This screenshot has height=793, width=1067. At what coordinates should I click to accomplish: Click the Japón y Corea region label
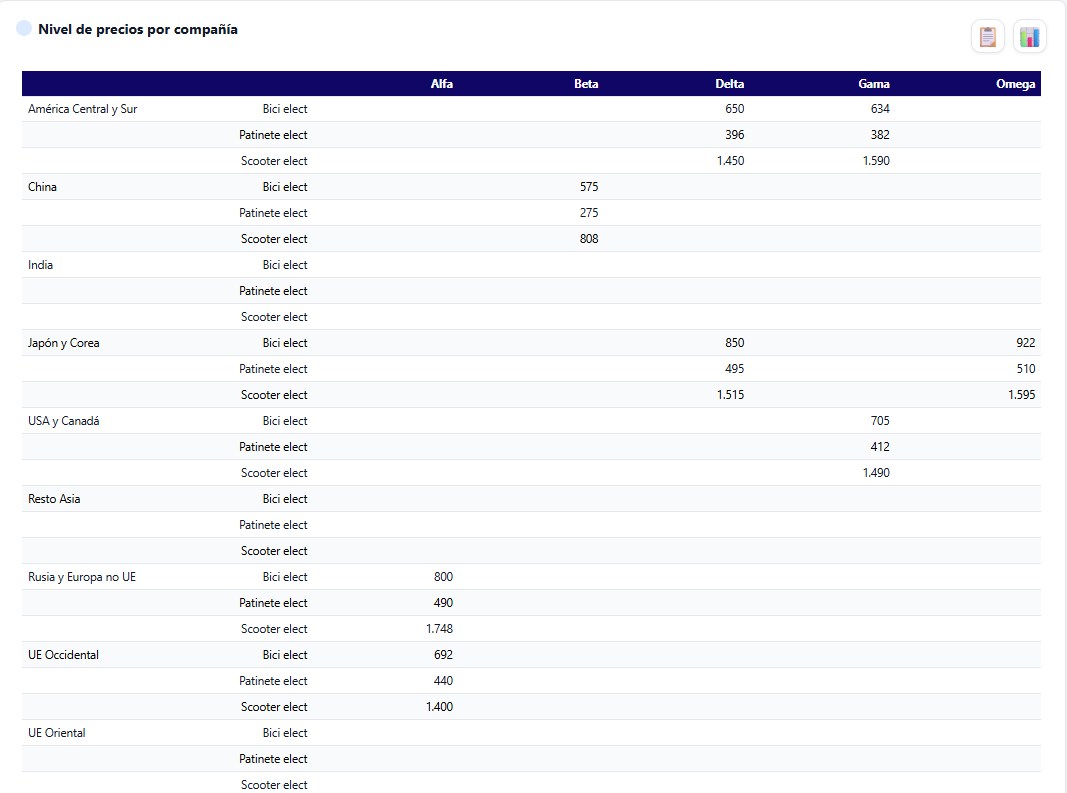pyautogui.click(x=63, y=343)
